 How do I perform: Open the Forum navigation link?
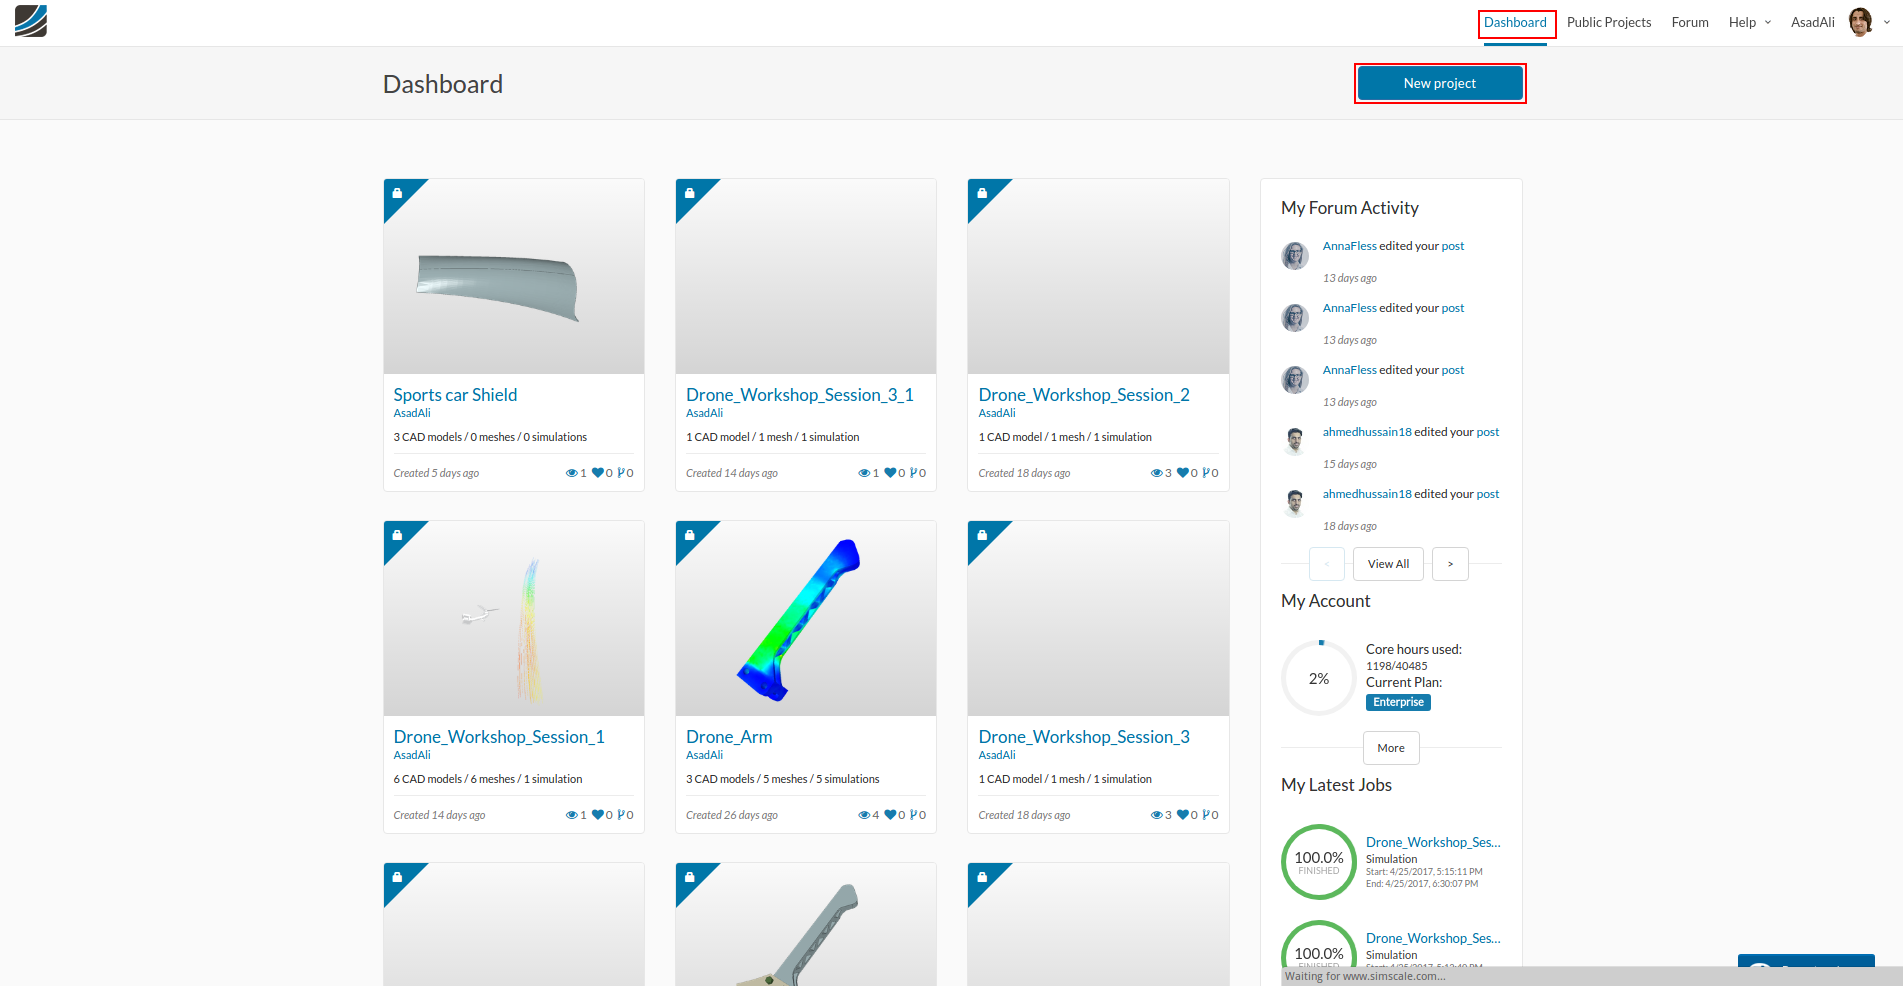click(x=1690, y=22)
